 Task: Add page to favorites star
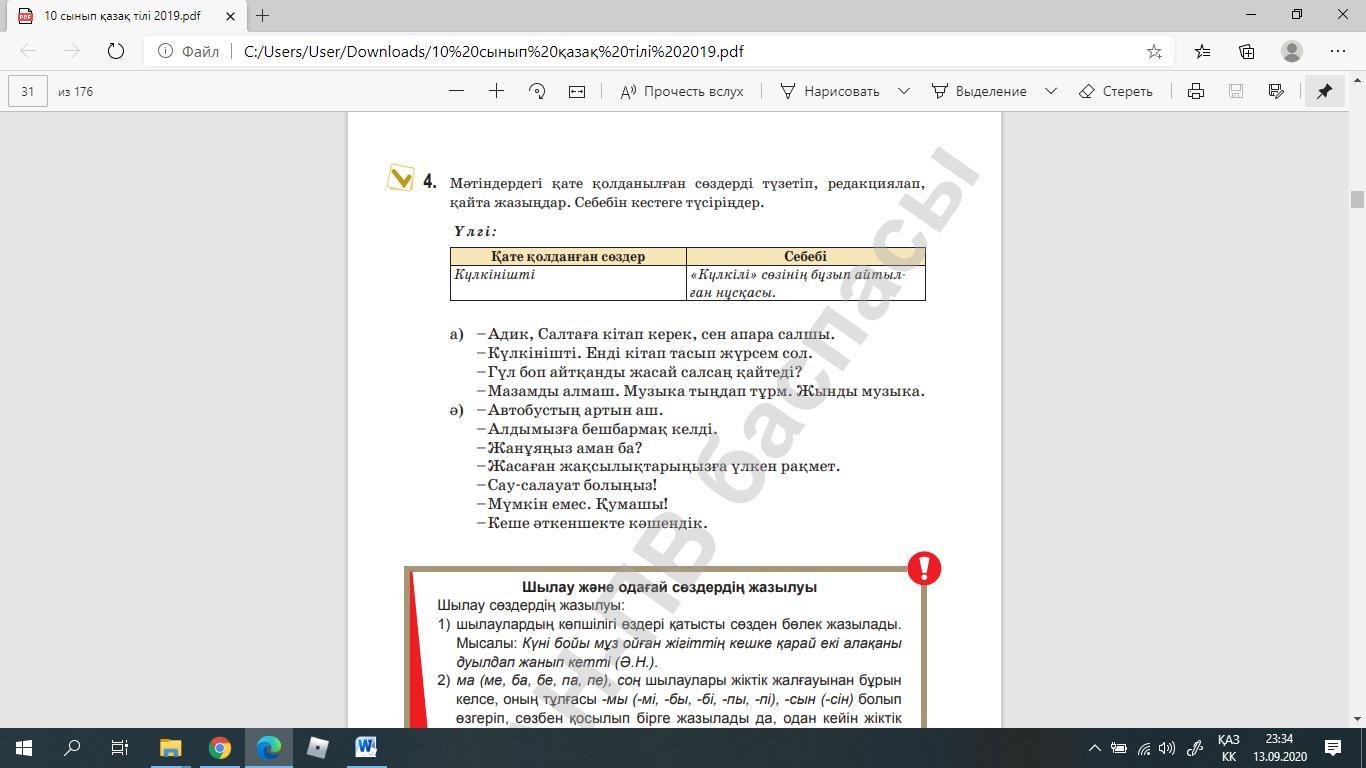1154,51
